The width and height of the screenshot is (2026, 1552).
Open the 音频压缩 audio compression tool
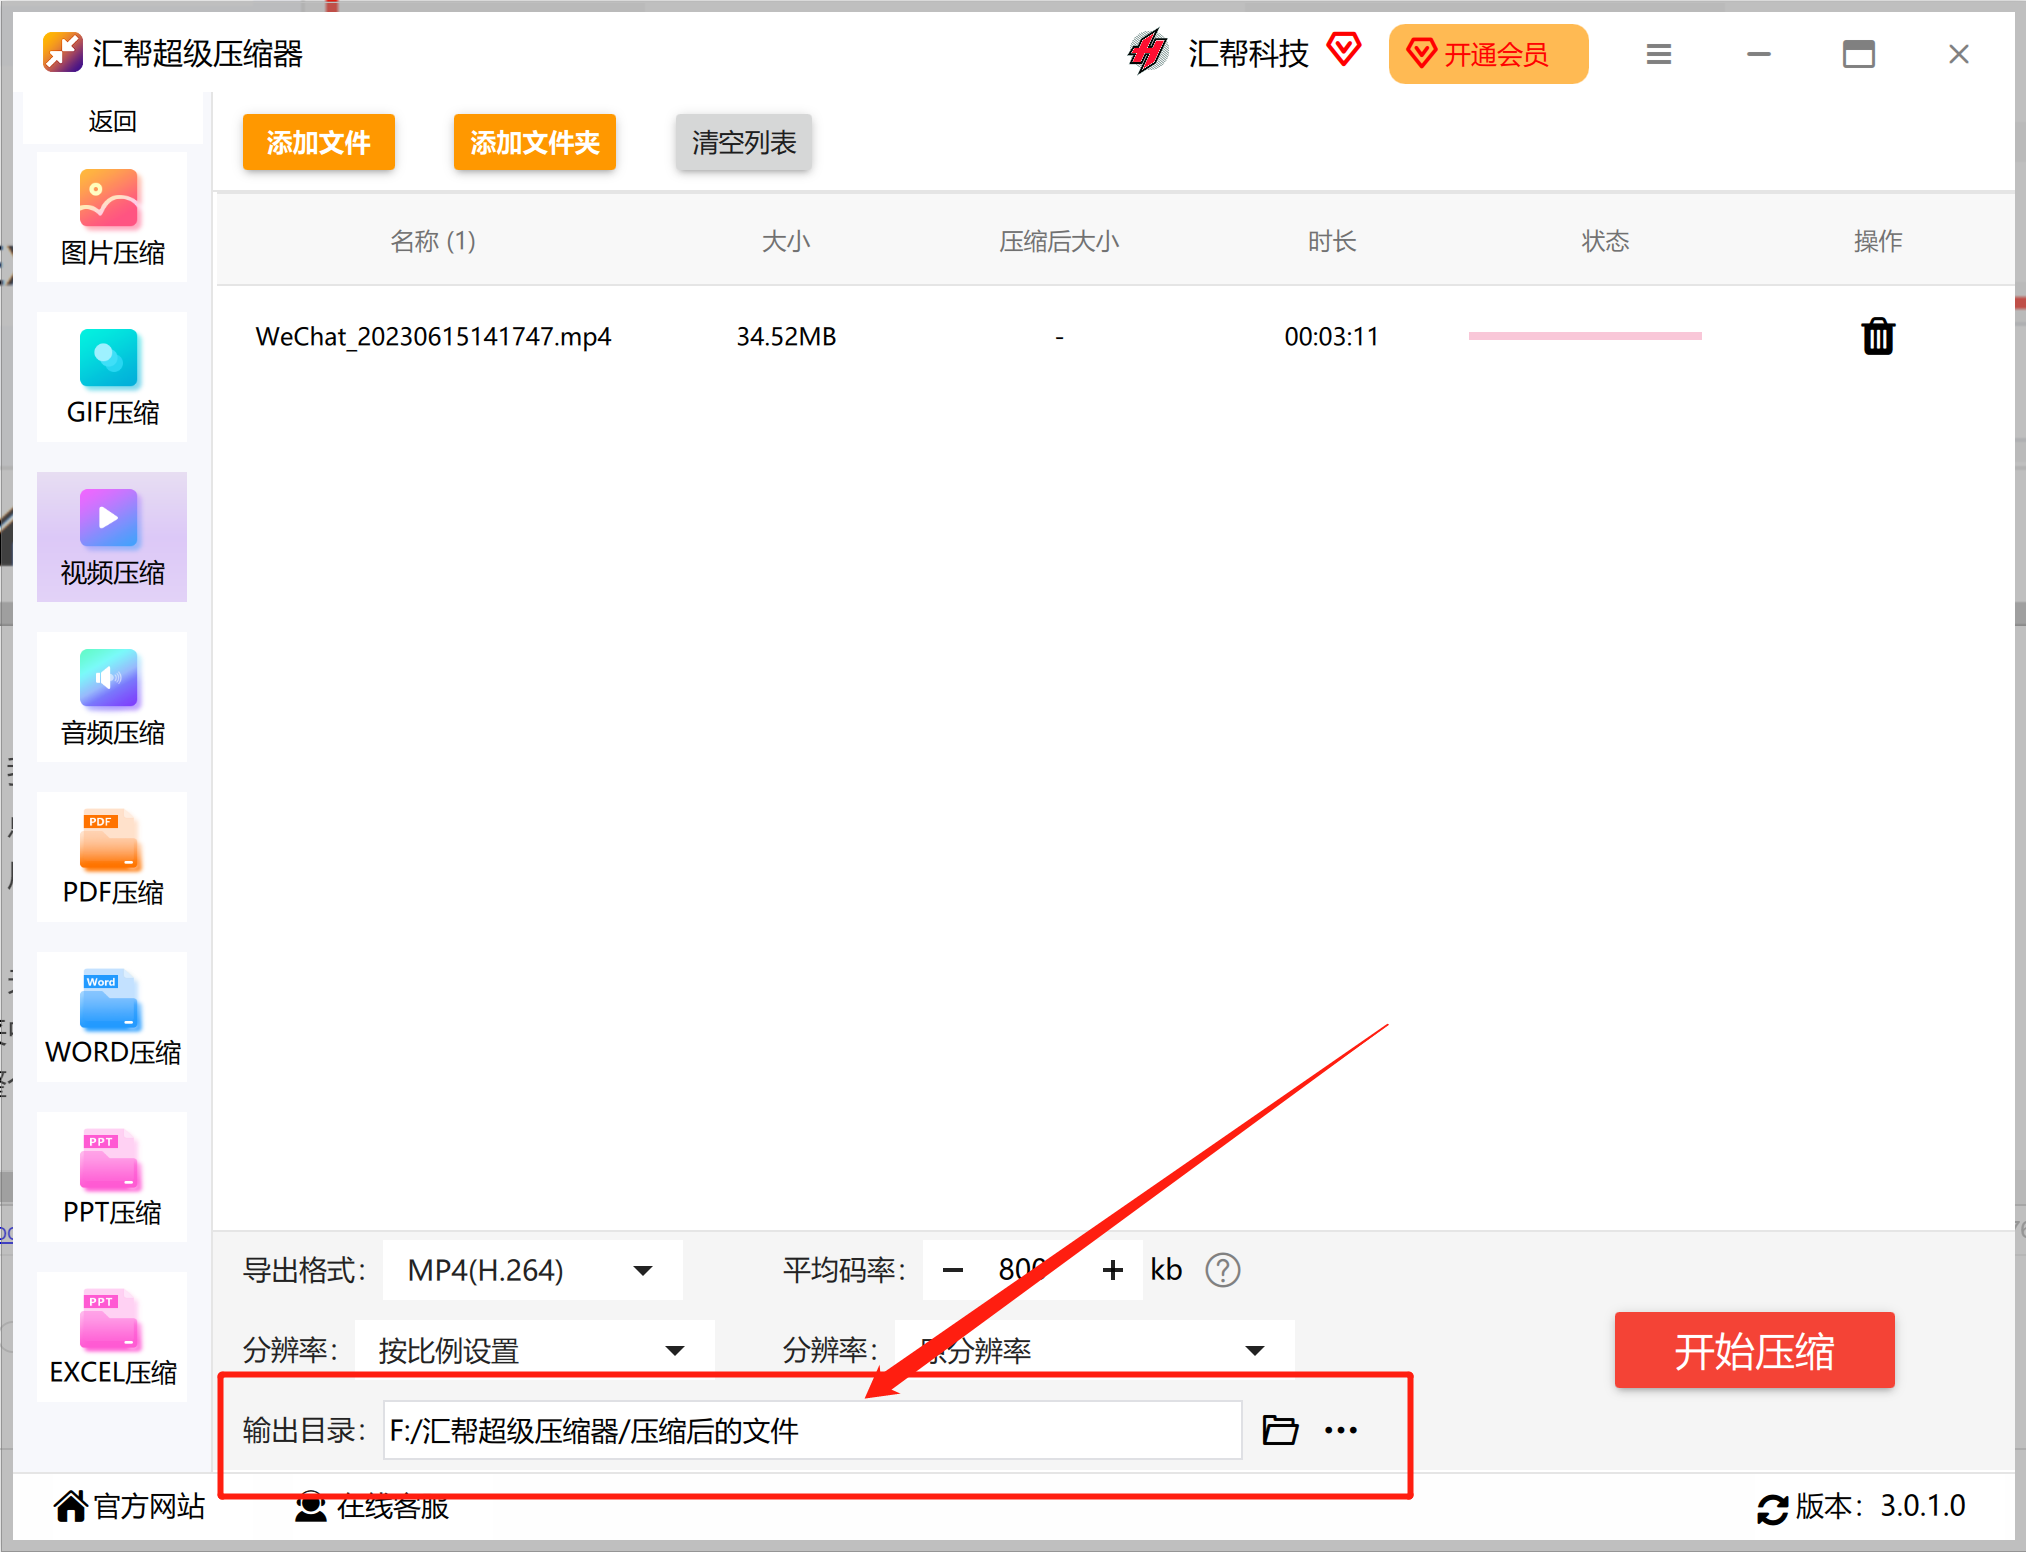[112, 698]
